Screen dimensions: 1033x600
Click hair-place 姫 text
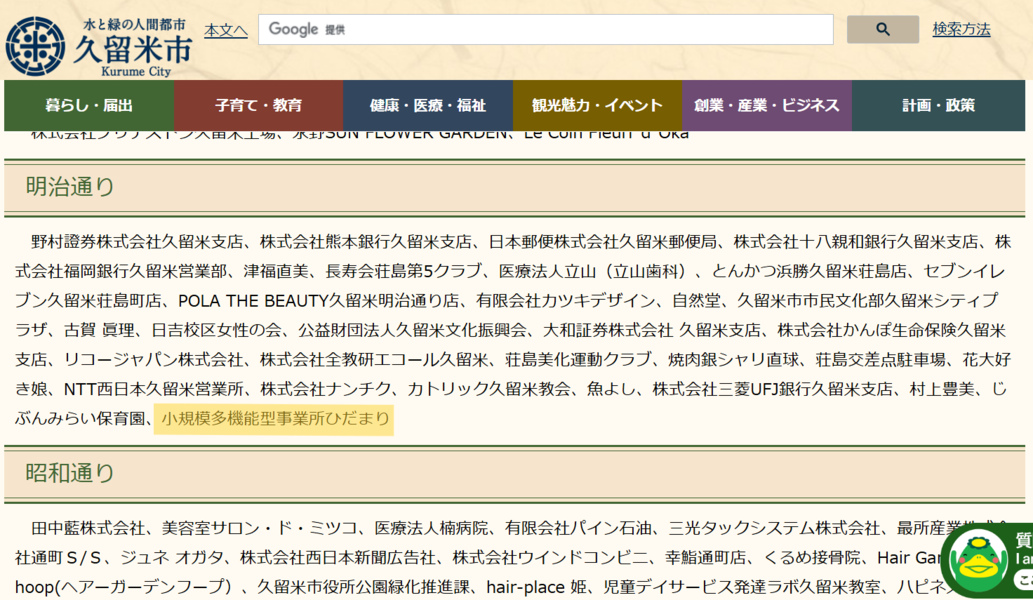pos(536,587)
